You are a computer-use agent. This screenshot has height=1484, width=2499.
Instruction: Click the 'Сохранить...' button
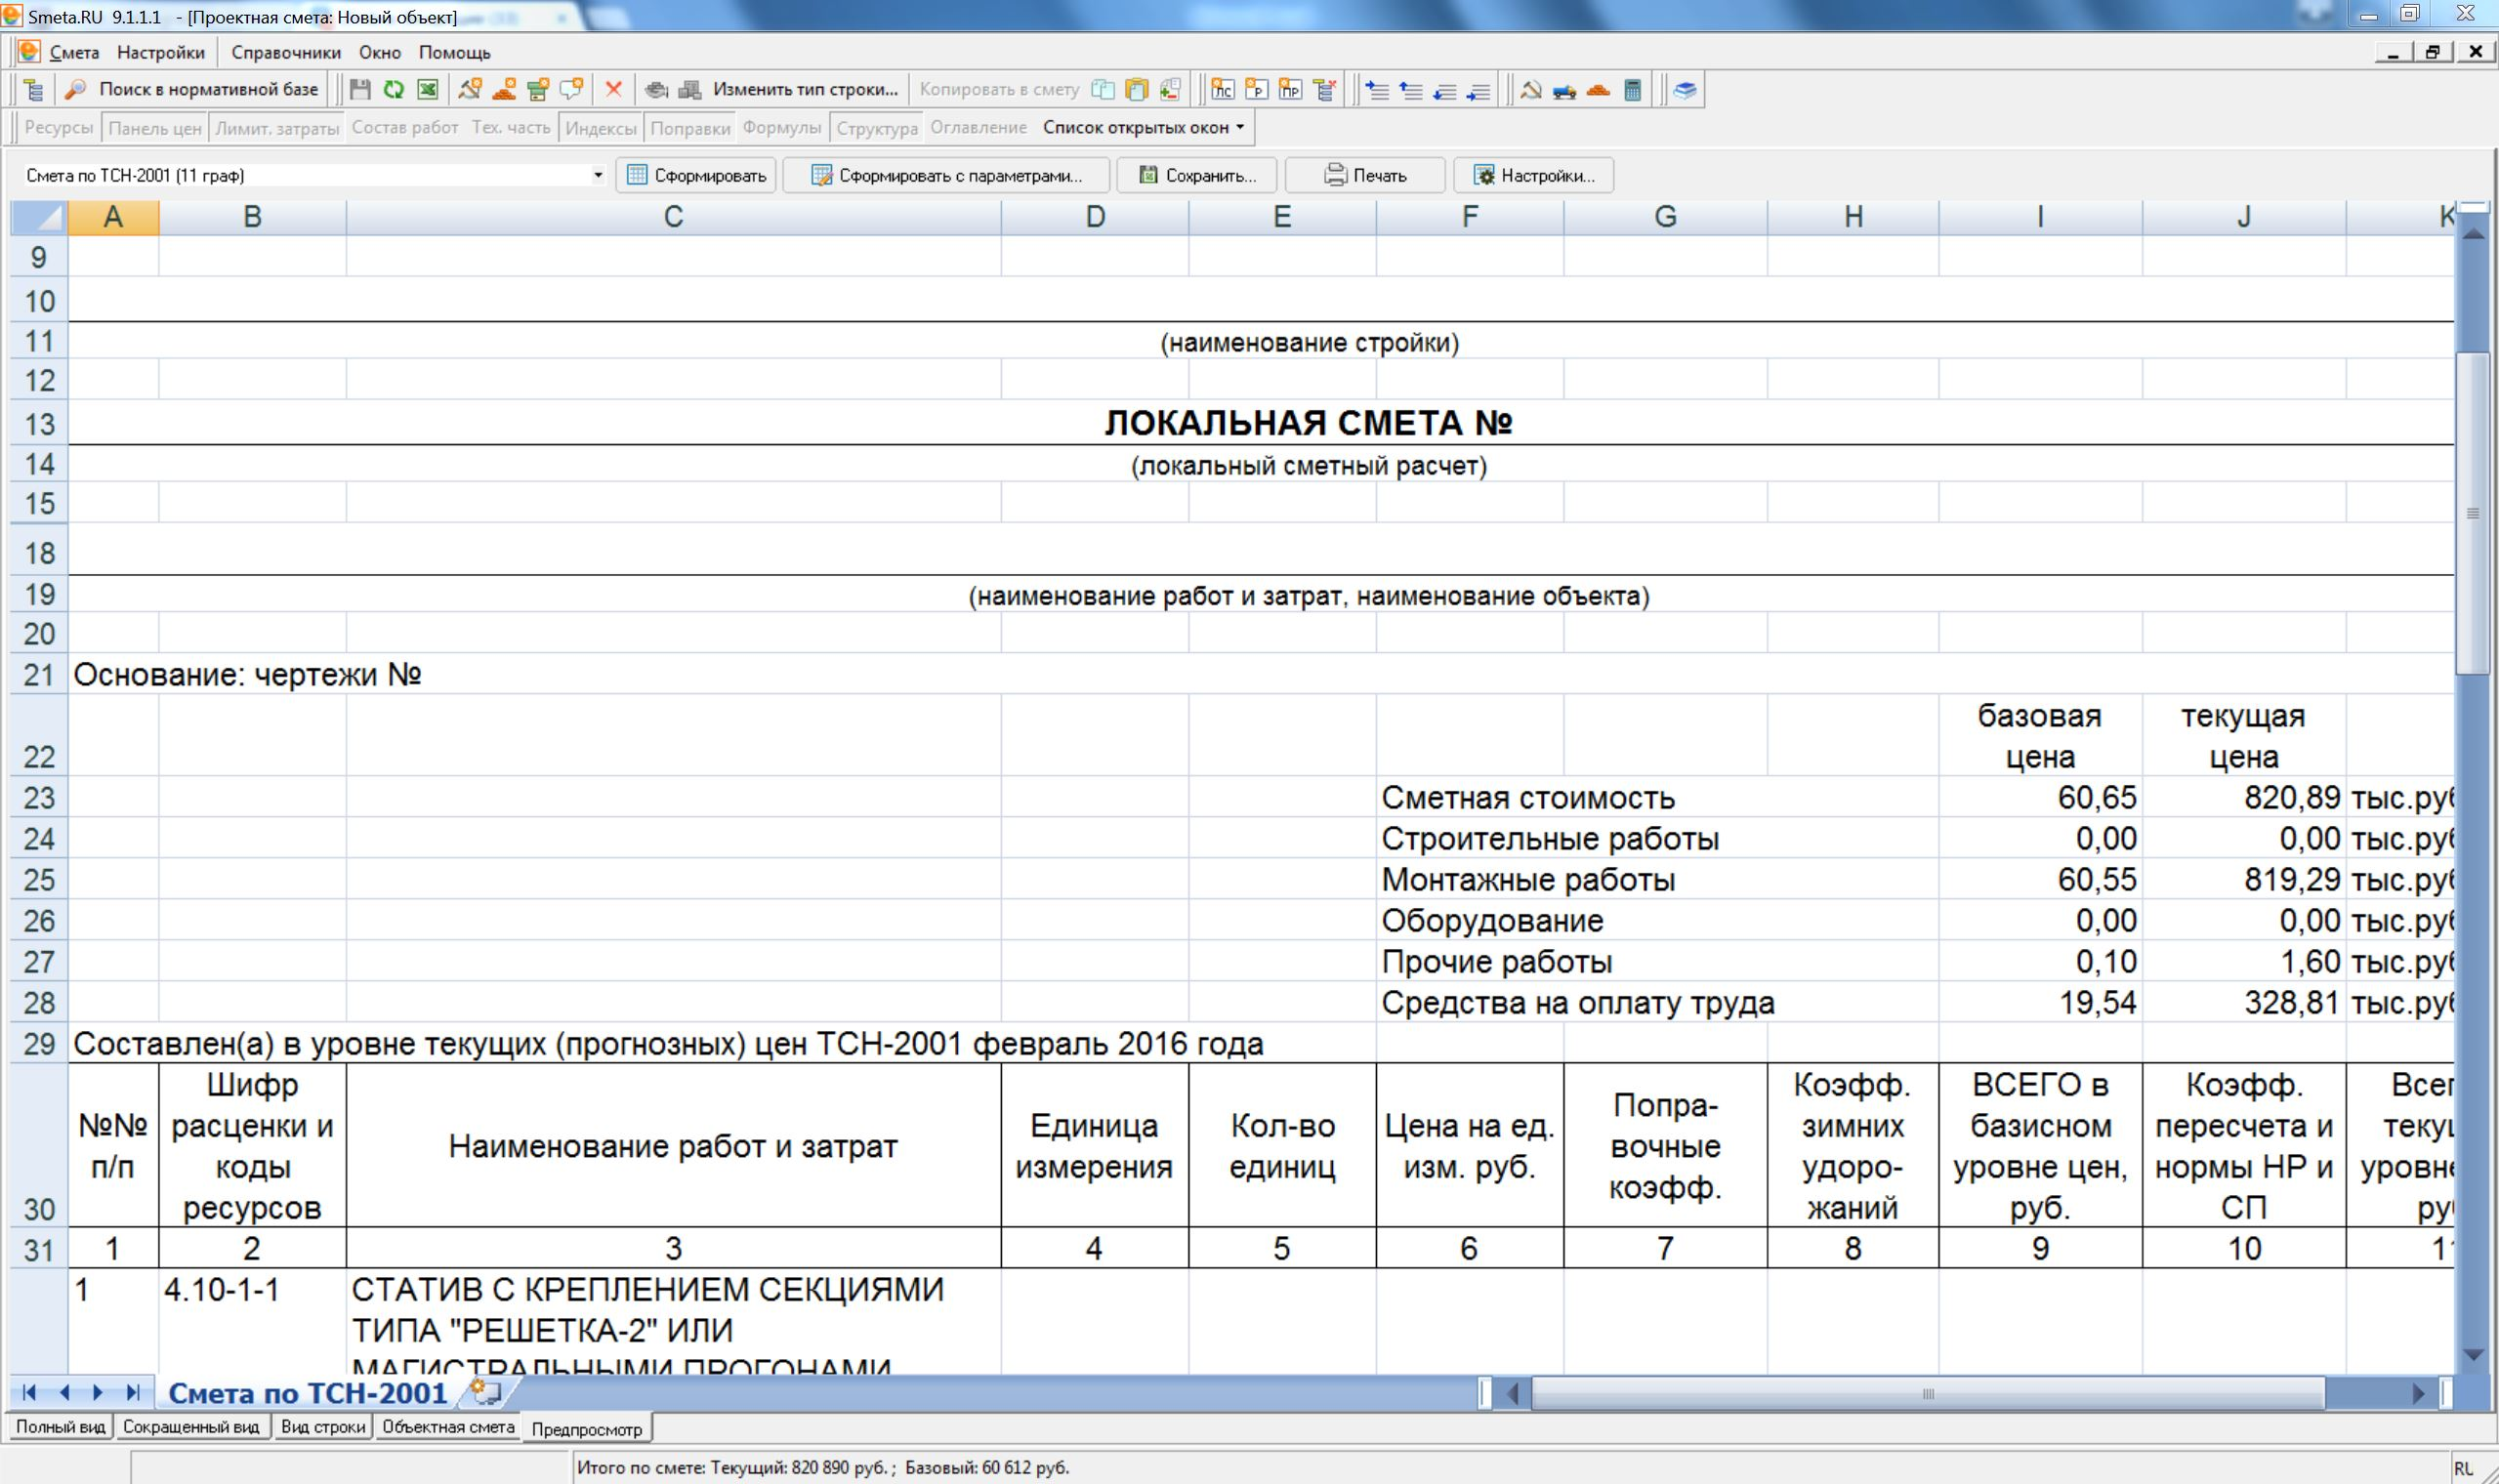[x=1197, y=176]
